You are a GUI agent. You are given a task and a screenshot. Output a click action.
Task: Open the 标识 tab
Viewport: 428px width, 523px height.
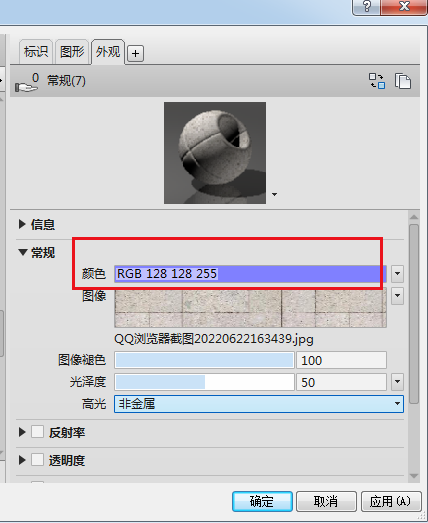[36, 52]
